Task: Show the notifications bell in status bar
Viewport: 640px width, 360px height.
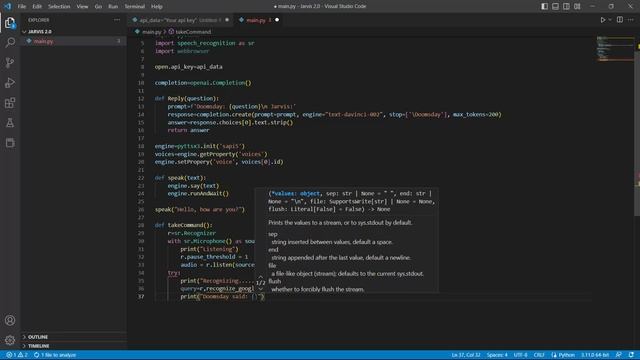Action: point(631,355)
